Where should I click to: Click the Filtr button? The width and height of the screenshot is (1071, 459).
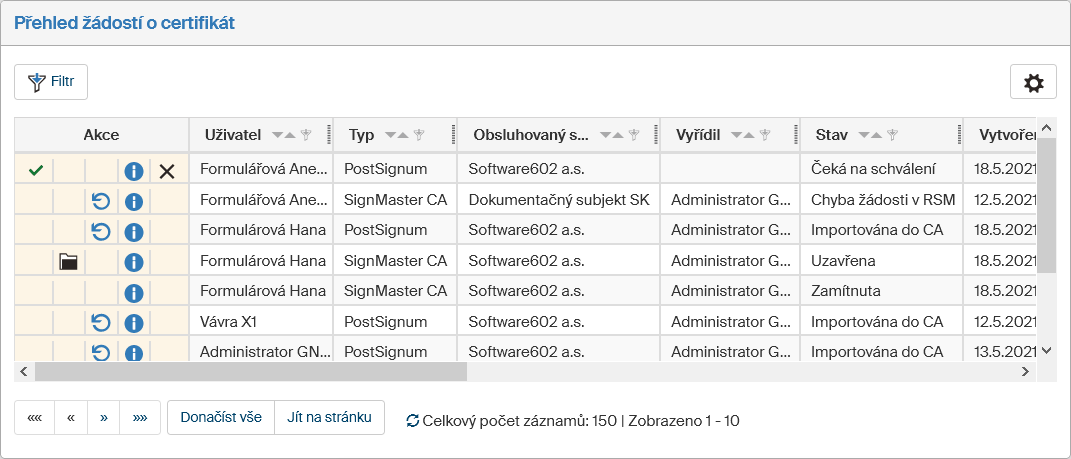(x=51, y=82)
